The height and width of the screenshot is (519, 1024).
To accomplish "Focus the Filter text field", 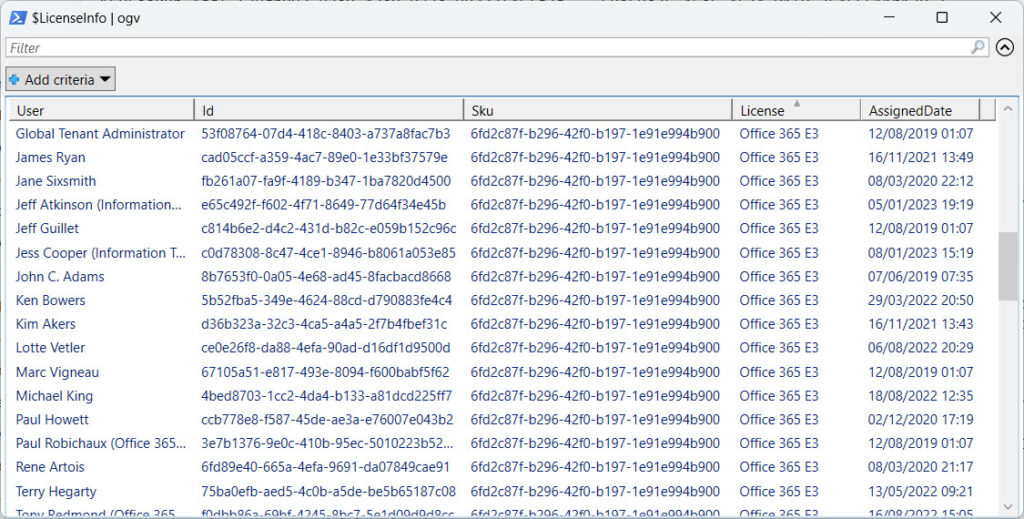I will tap(497, 47).
